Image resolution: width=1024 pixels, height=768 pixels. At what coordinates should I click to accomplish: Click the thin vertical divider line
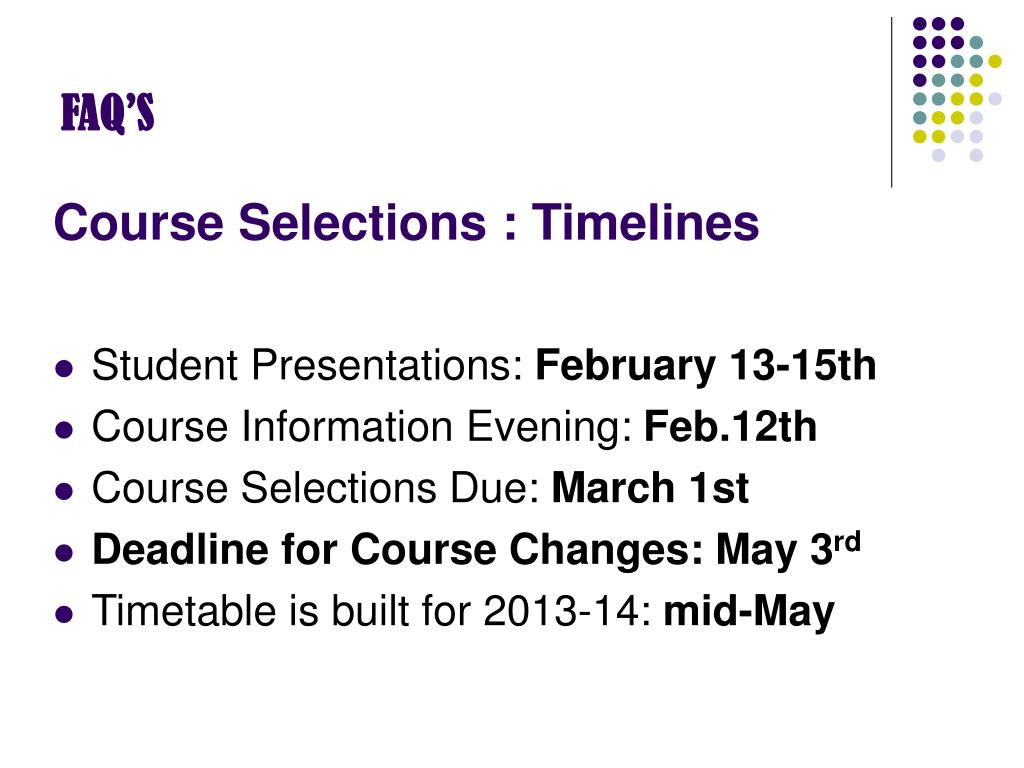tap(891, 103)
